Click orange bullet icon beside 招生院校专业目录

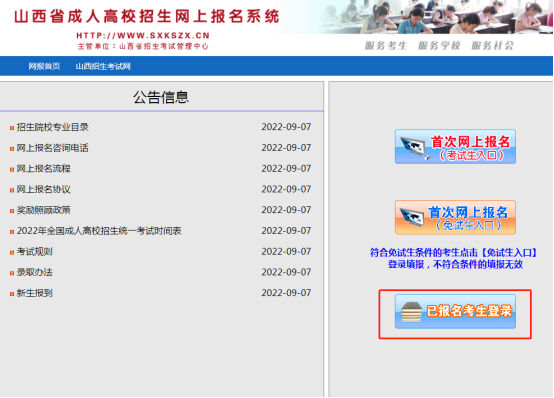12,128
